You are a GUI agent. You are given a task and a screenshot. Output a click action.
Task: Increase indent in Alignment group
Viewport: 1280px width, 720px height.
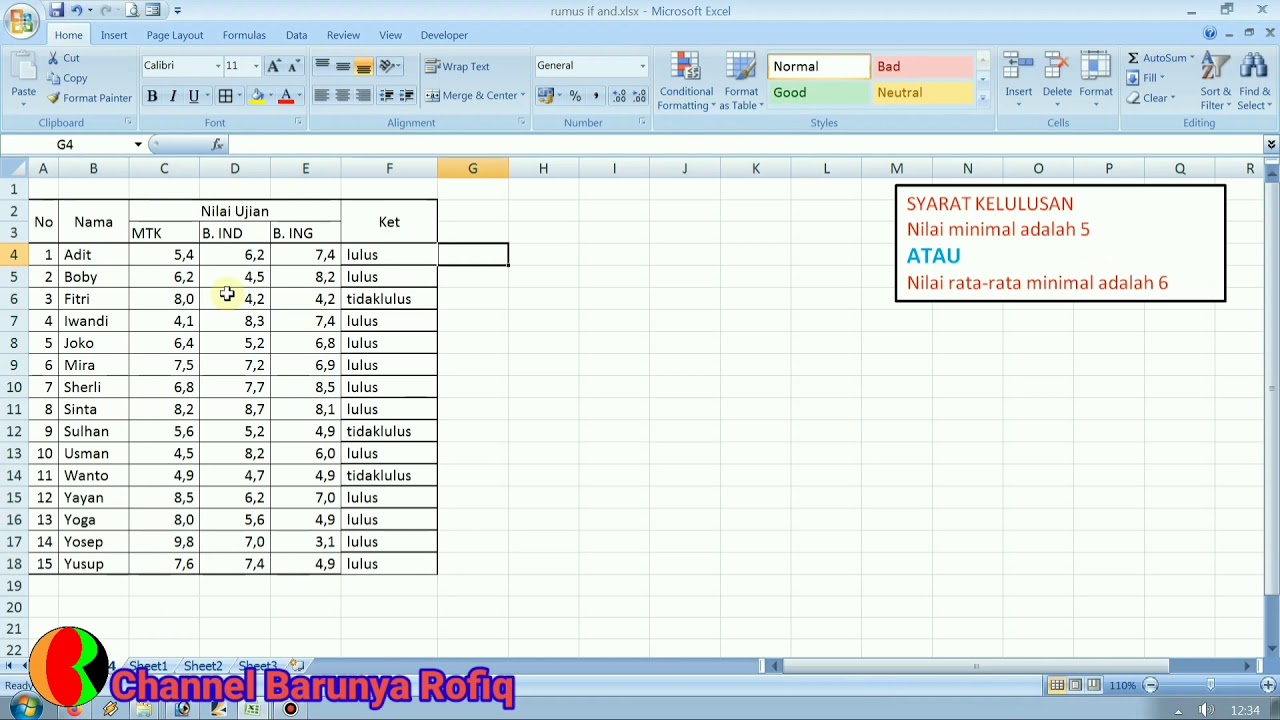(x=407, y=96)
